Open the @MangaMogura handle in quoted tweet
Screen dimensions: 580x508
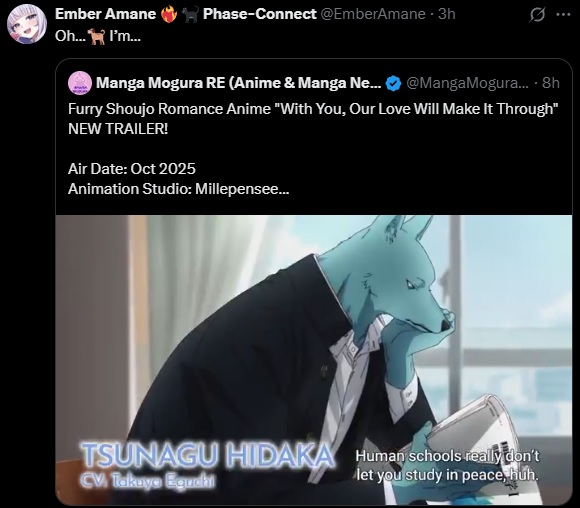468,83
